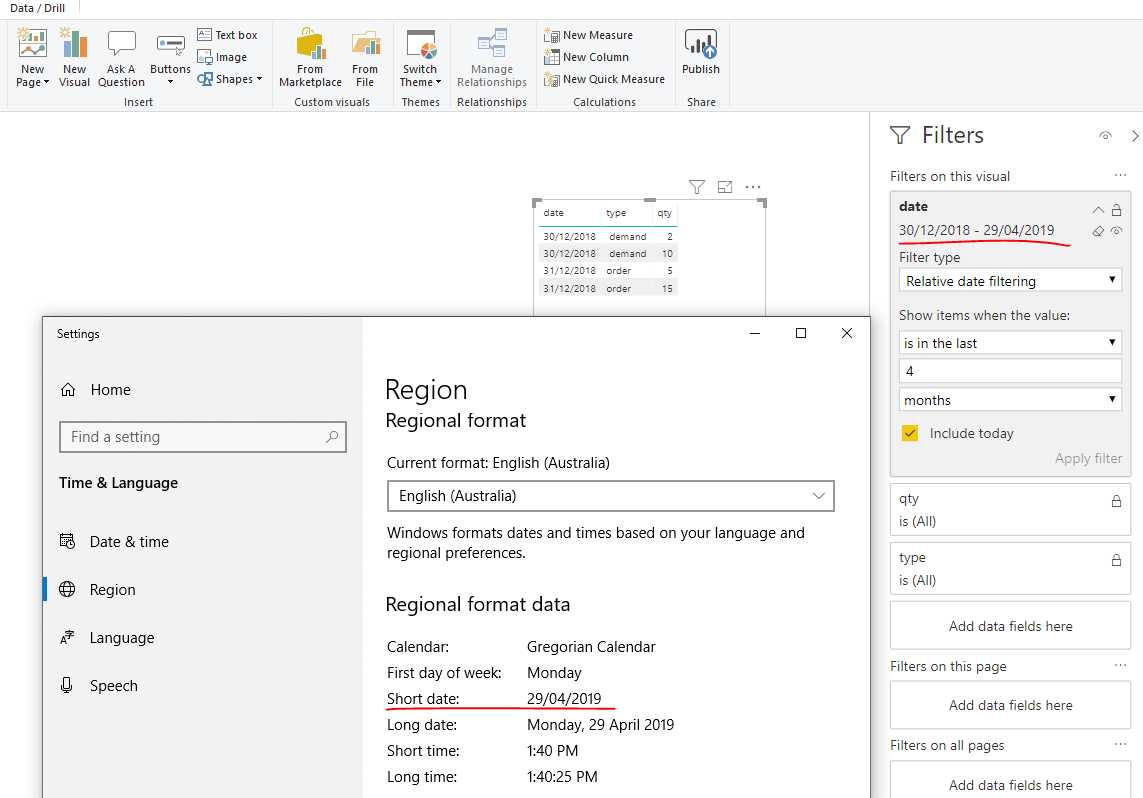Click the visual's filter funnel icon

pyautogui.click(x=697, y=187)
